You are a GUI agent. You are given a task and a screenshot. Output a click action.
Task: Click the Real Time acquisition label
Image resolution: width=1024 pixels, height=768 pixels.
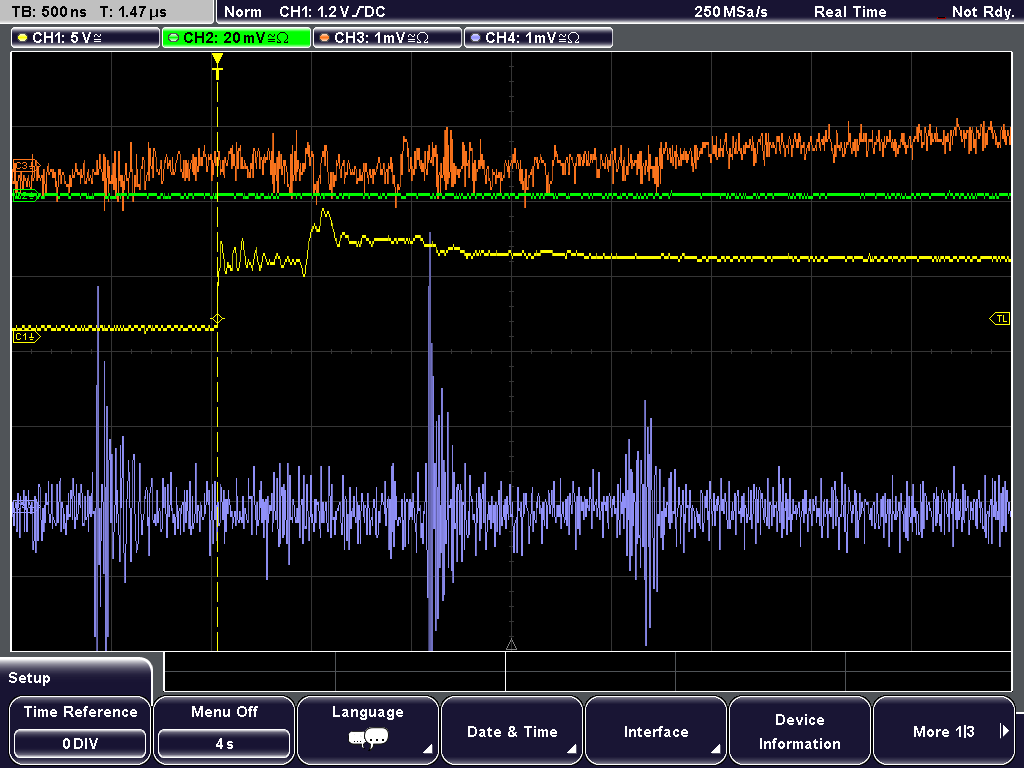[x=850, y=12]
